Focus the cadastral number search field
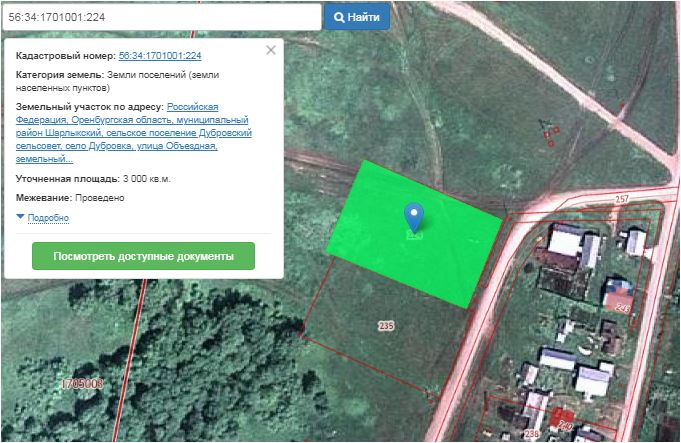Image resolution: width=681 pixels, height=443 pixels. pyautogui.click(x=160, y=17)
